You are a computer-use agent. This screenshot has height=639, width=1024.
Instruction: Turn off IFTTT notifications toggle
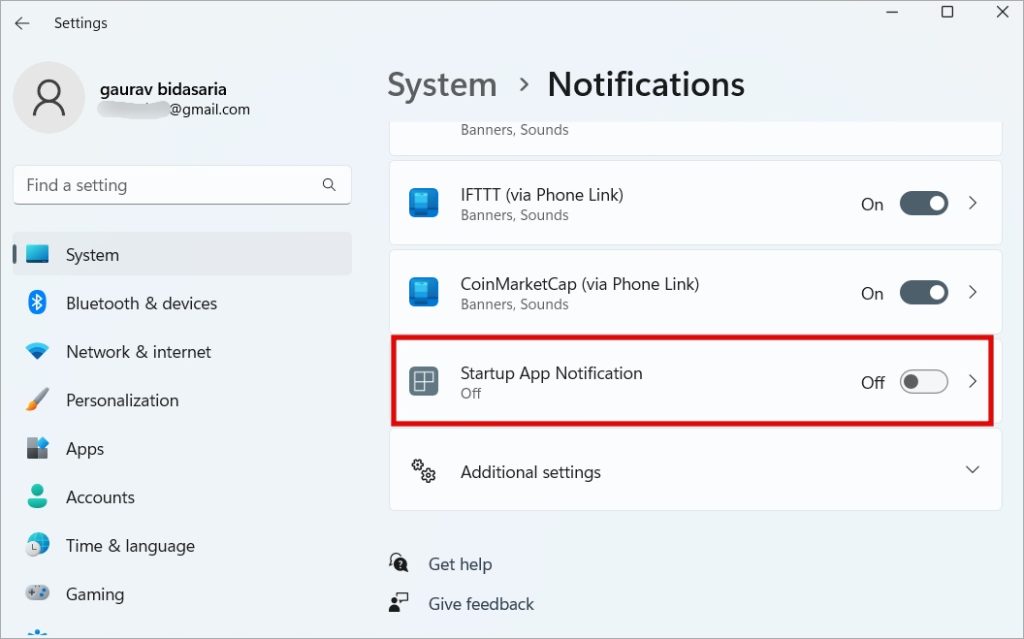pyautogui.click(x=923, y=203)
